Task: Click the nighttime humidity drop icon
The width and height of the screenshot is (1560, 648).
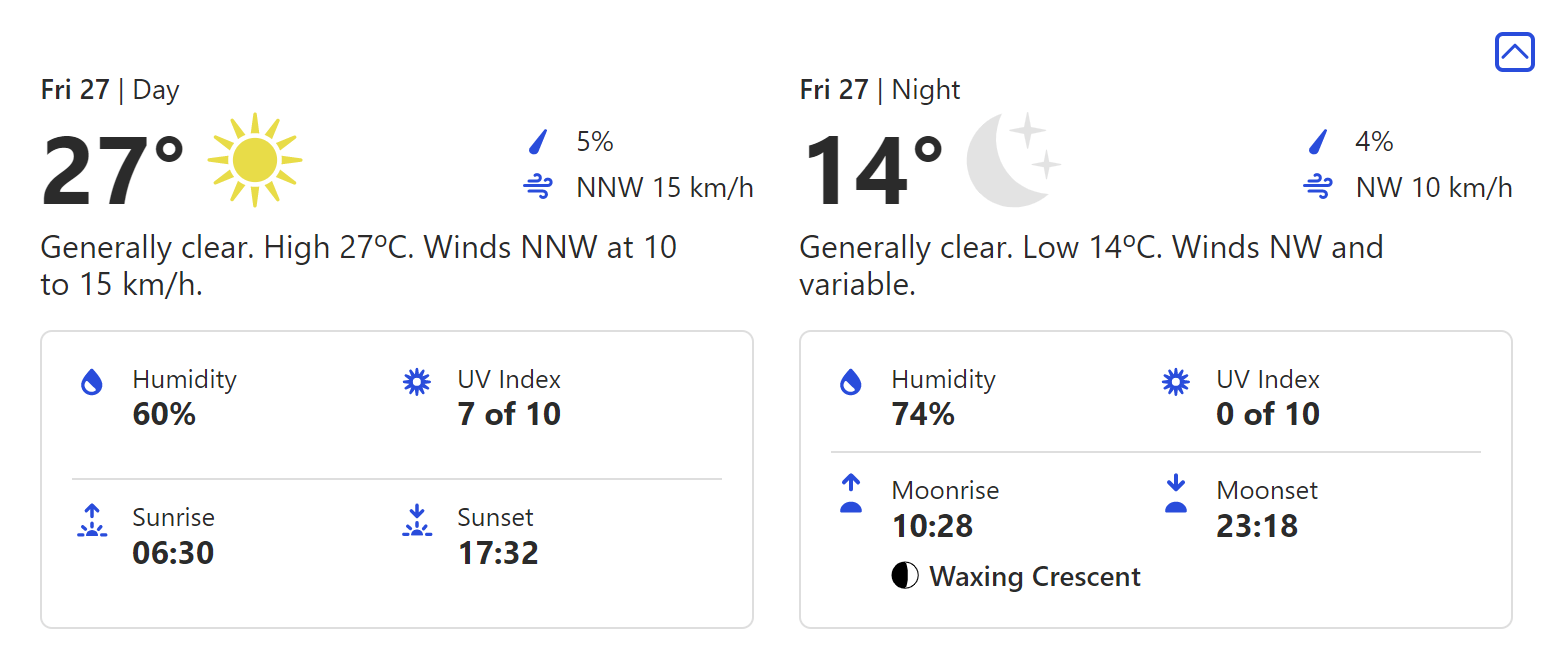Action: tap(851, 381)
